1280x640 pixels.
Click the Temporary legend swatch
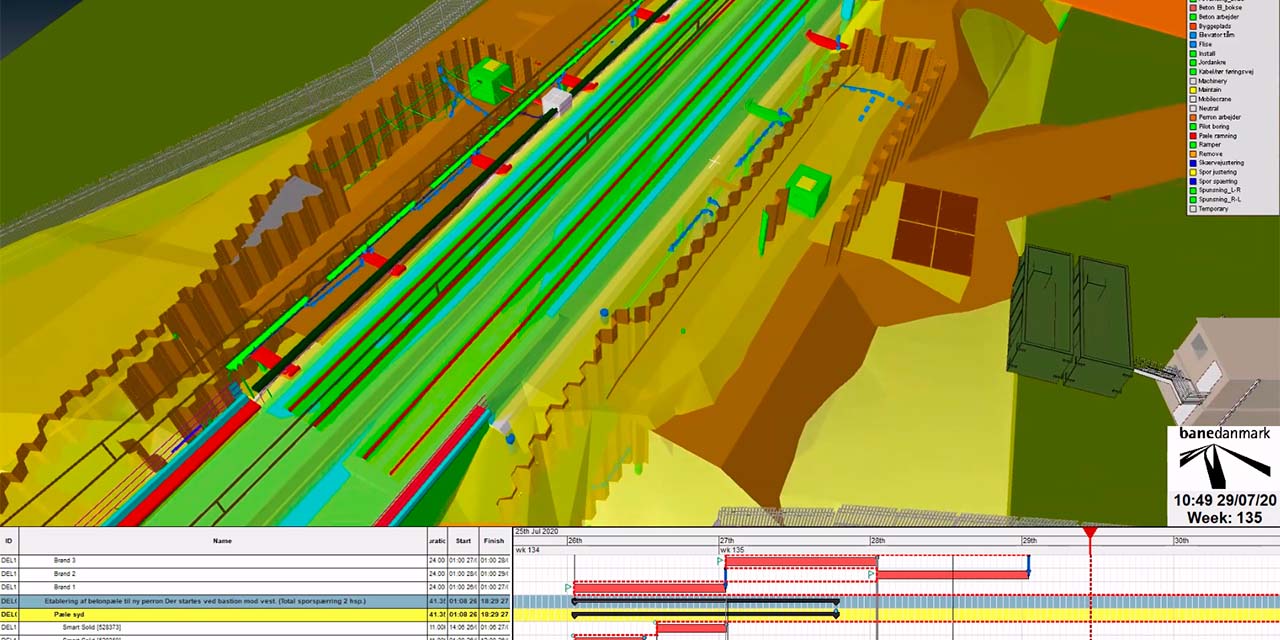1192,208
